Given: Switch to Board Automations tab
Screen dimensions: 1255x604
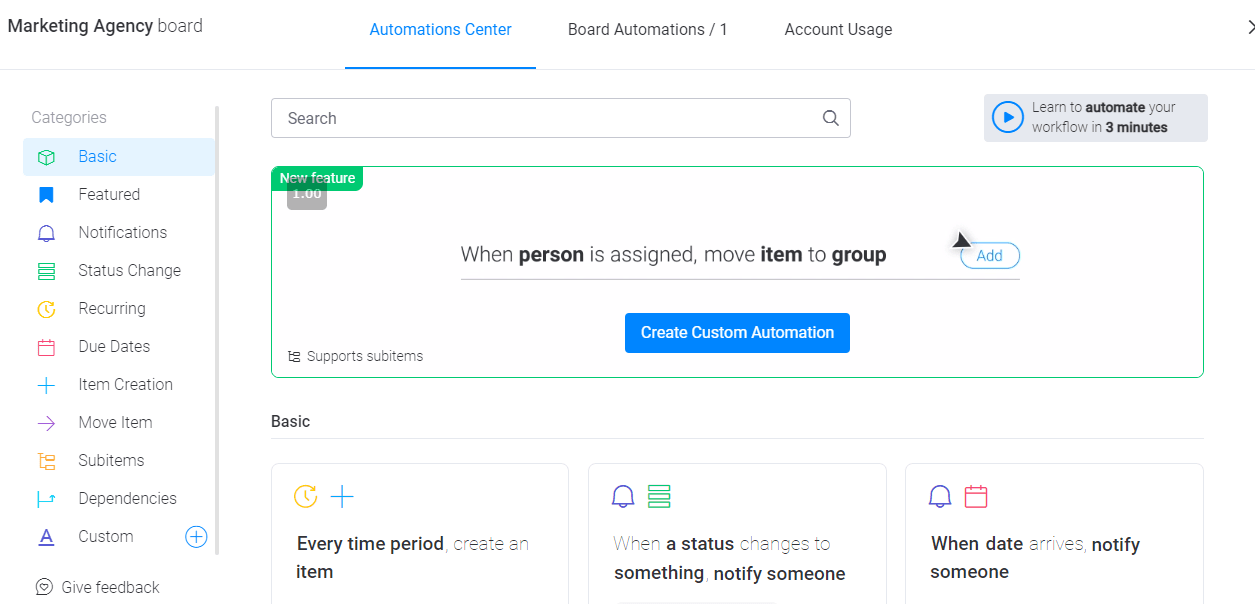Looking at the screenshot, I should coord(648,30).
